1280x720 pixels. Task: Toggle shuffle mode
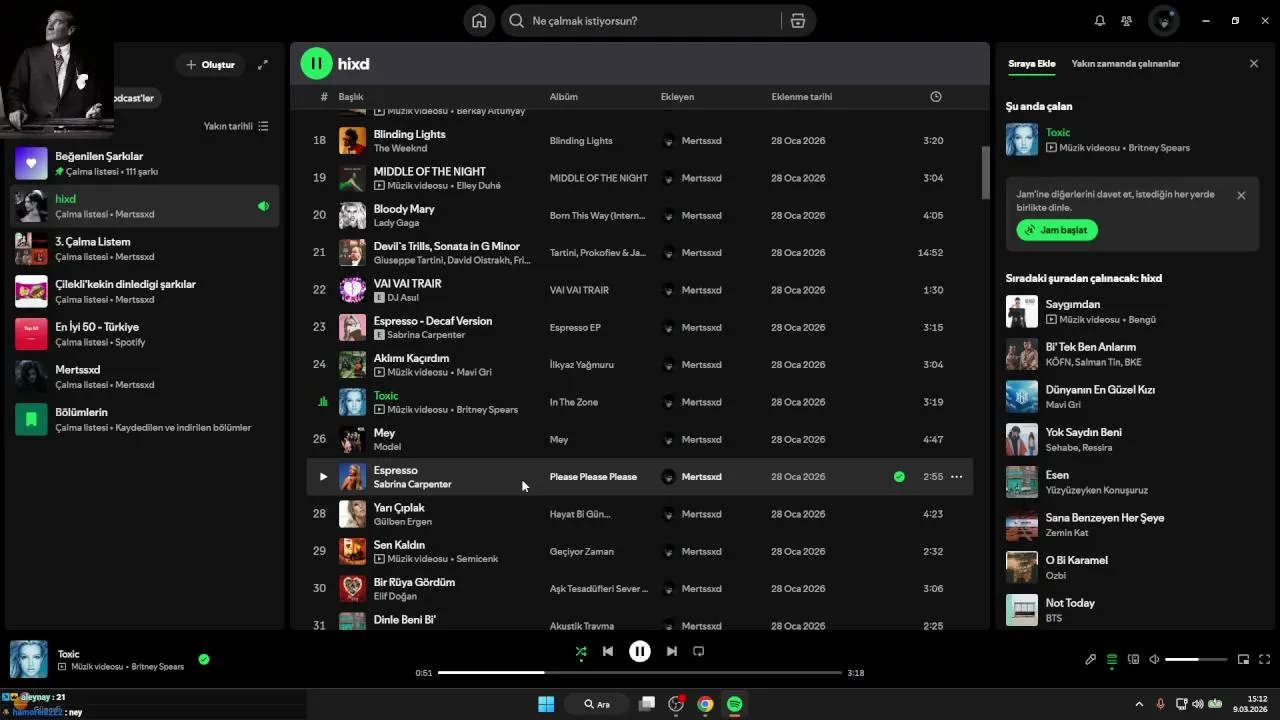[581, 651]
